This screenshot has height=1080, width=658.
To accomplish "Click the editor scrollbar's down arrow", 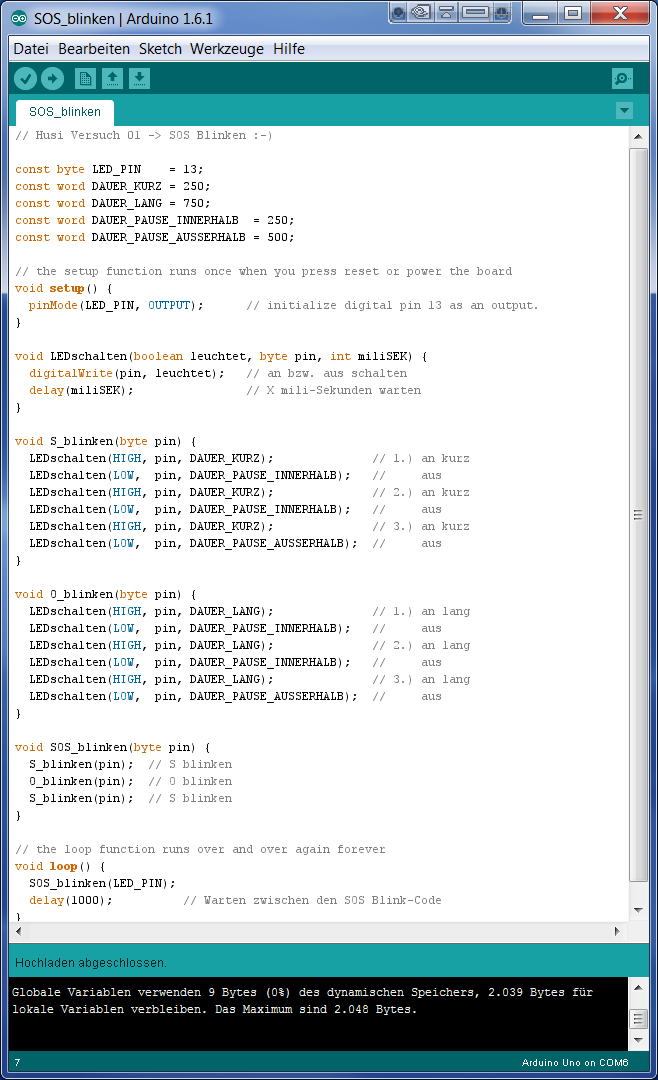I will [638, 910].
